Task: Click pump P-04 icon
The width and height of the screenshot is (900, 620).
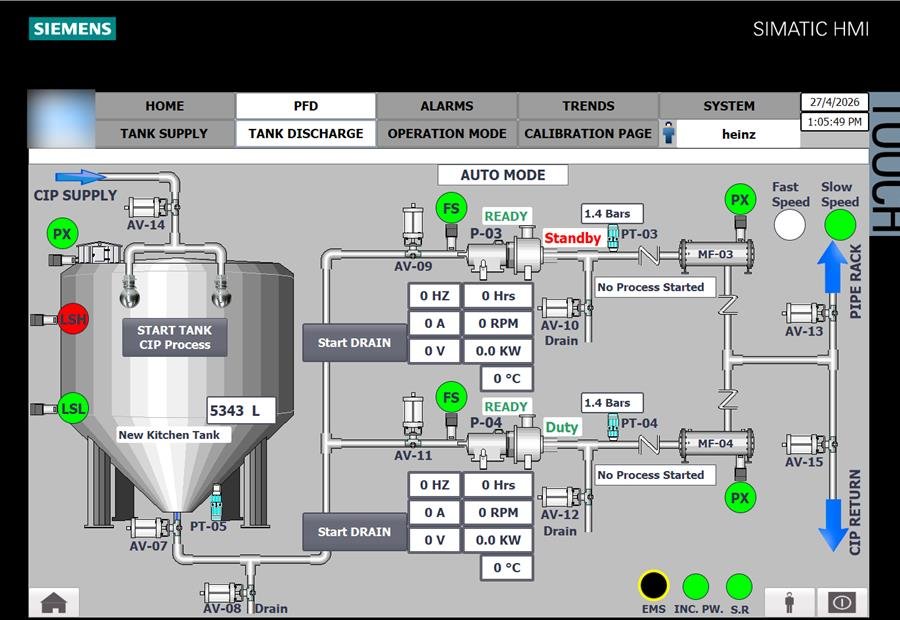Action: pos(504,443)
